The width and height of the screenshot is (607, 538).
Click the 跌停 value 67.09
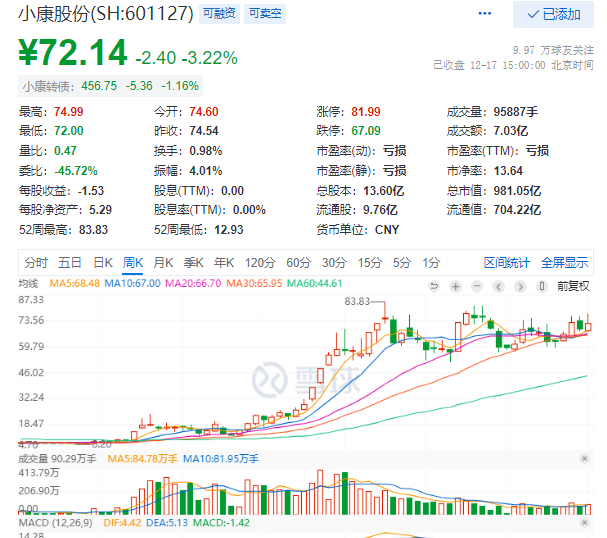click(x=366, y=131)
